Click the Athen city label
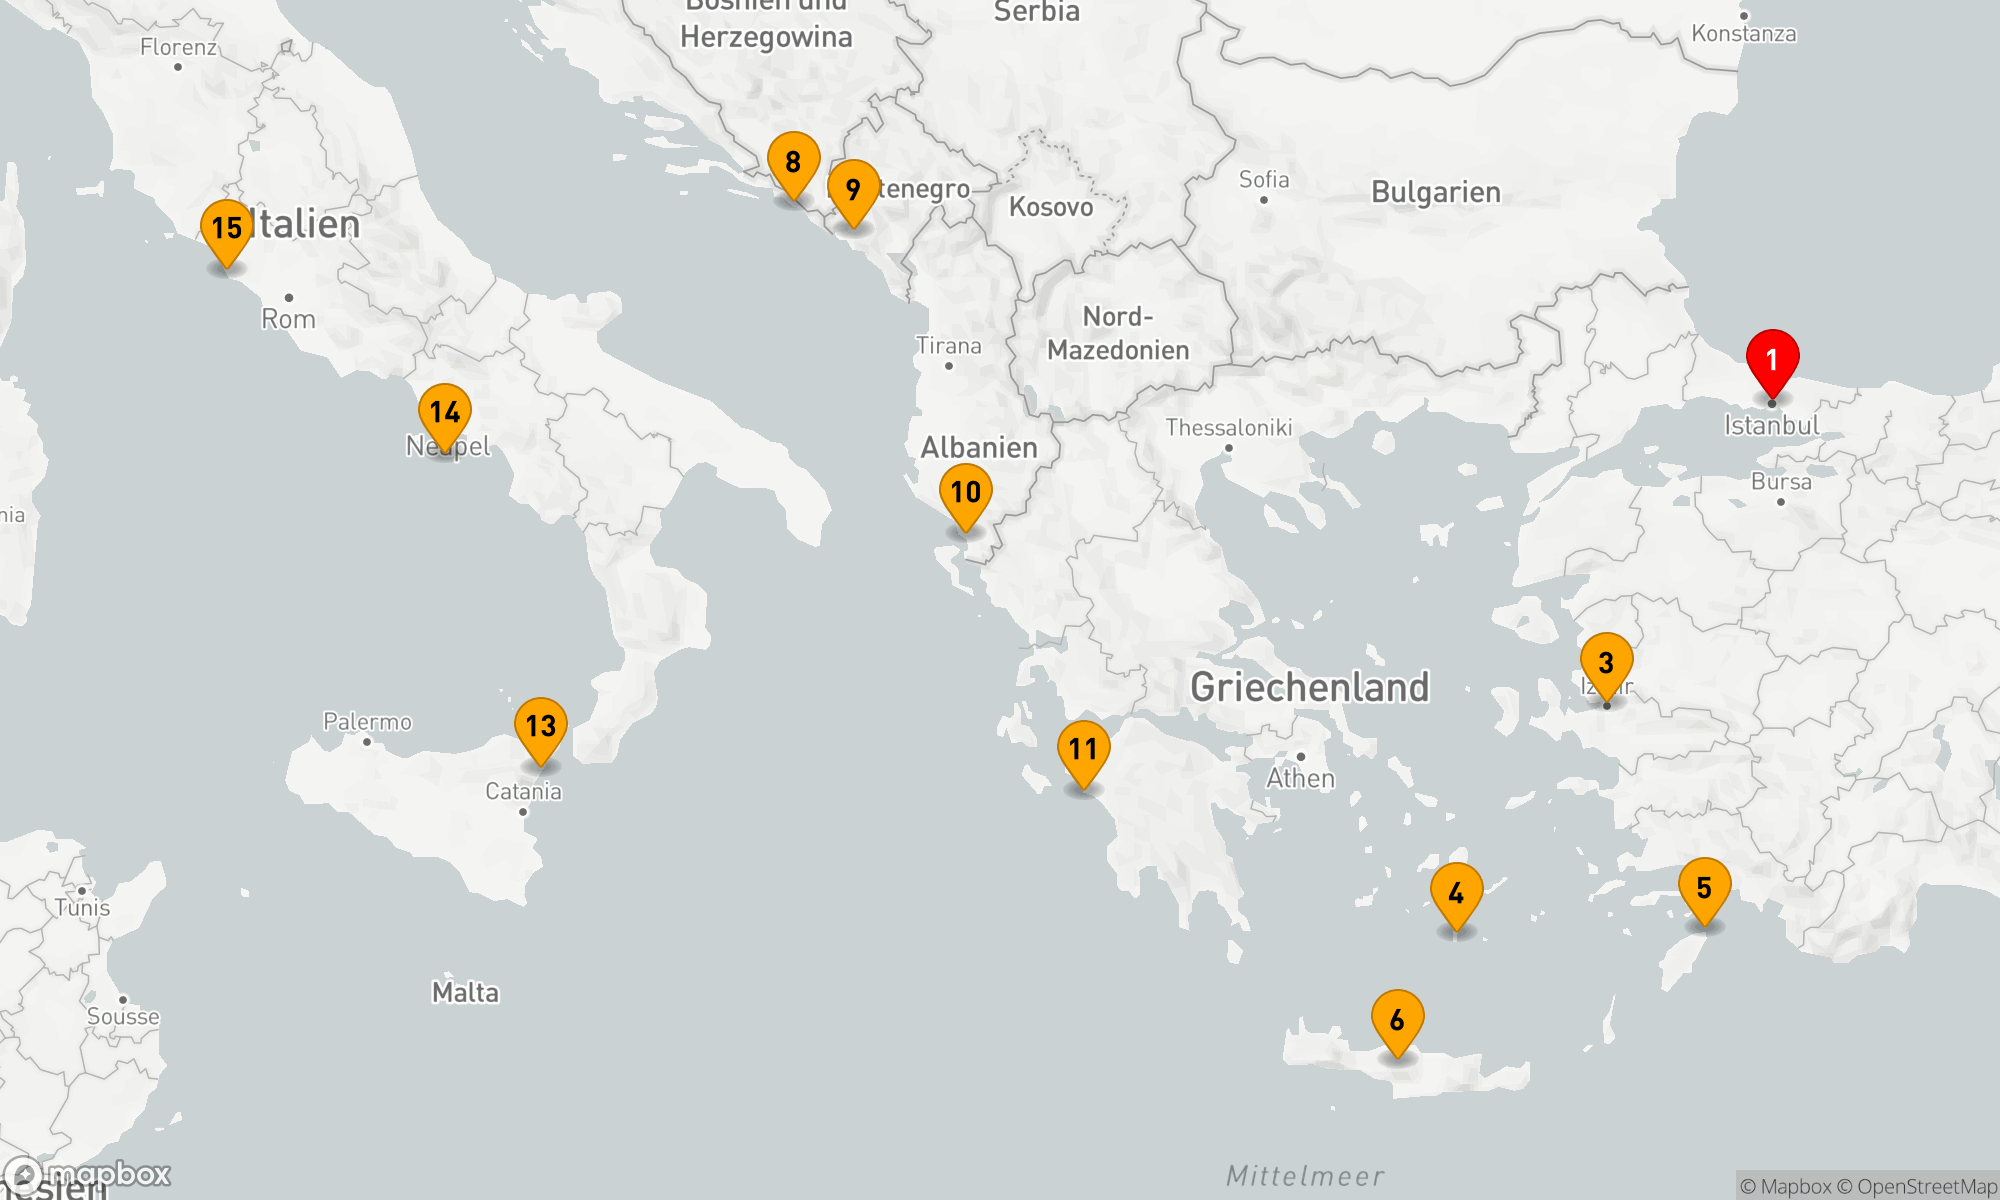This screenshot has height=1200, width=2000. [x=1300, y=778]
